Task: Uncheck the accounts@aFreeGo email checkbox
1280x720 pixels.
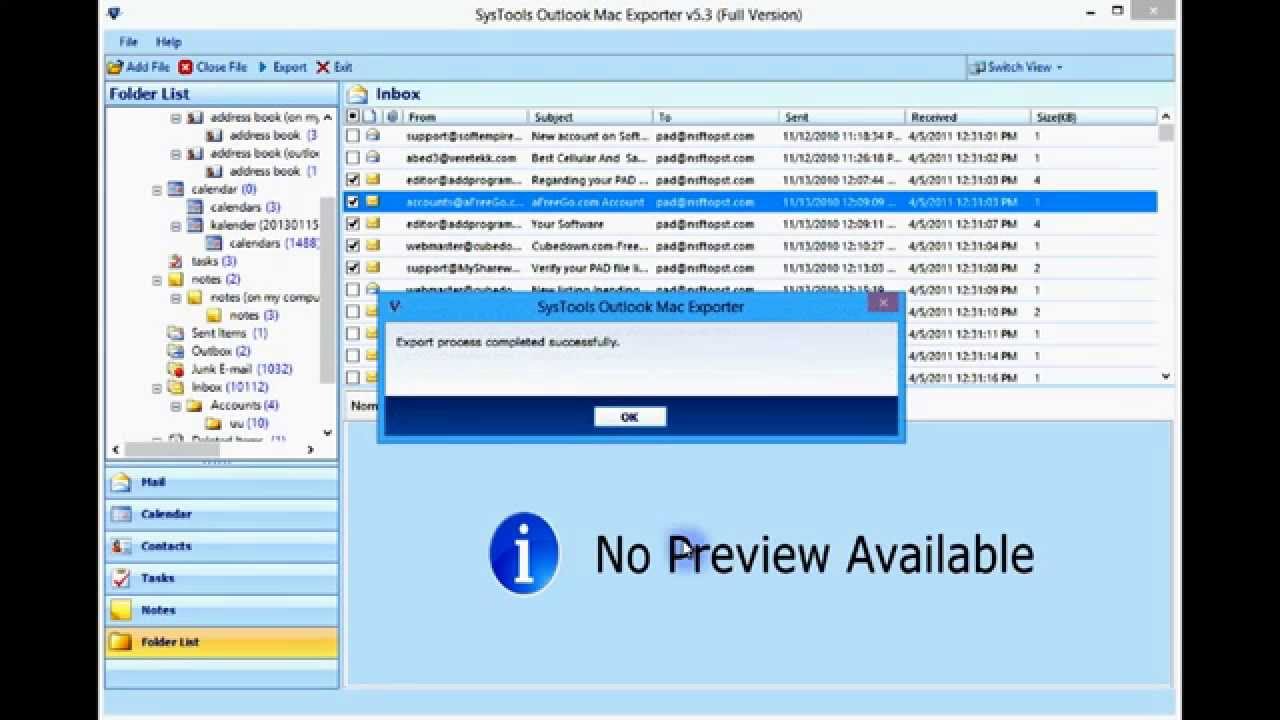Action: [353, 201]
